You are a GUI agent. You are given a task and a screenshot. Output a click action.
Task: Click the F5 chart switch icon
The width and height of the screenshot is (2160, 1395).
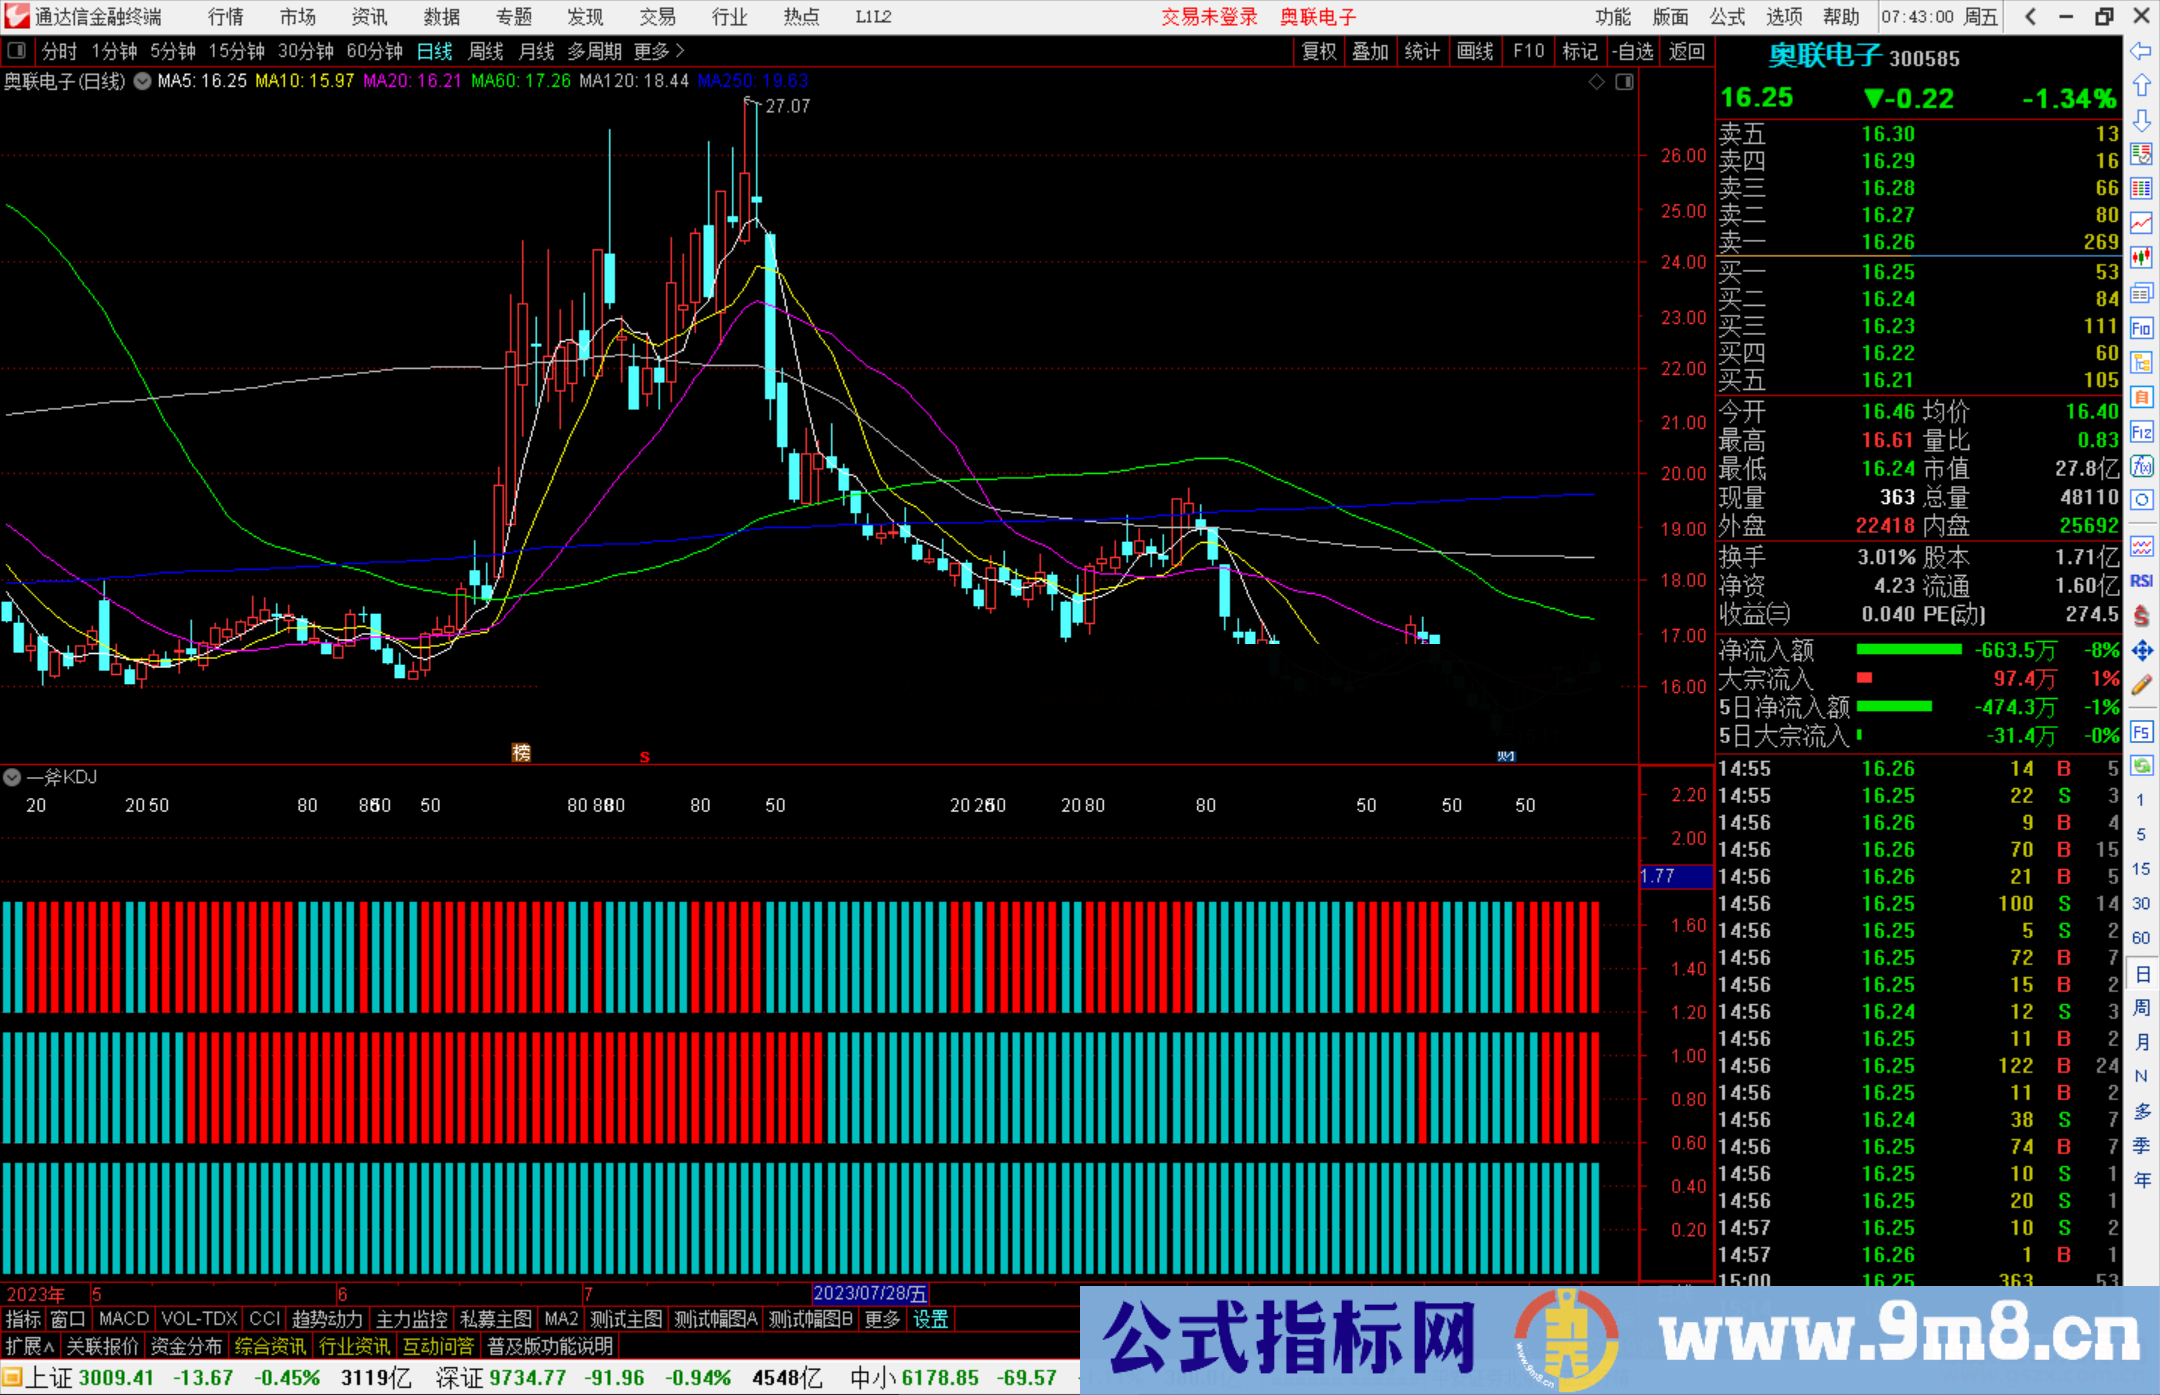coord(2142,732)
